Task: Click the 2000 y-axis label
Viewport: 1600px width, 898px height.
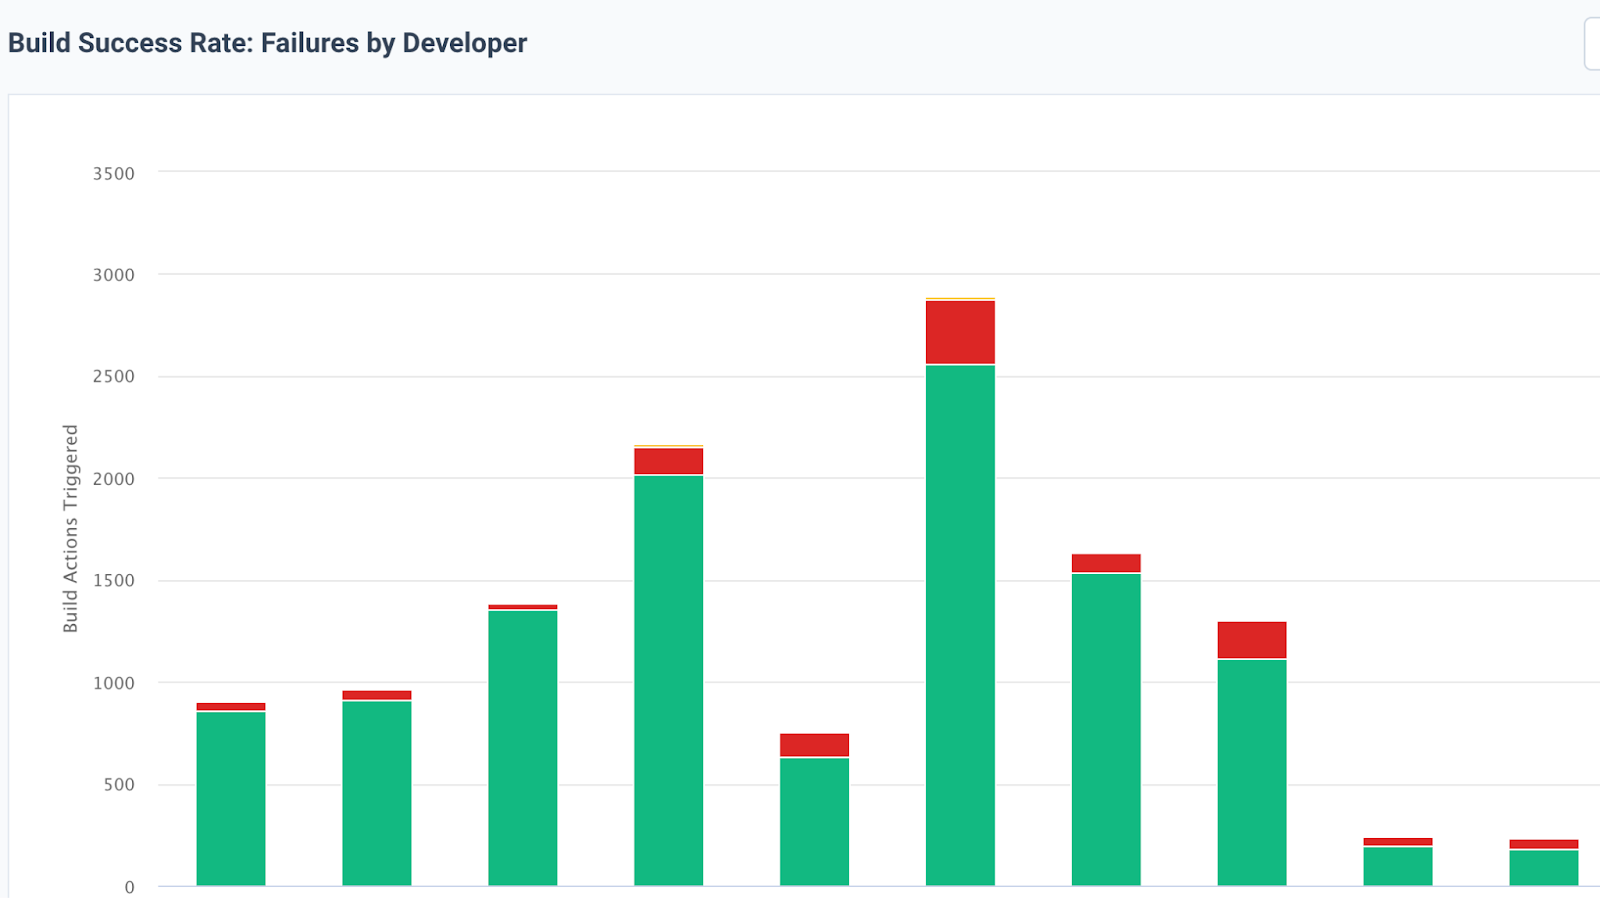Action: click(x=114, y=479)
